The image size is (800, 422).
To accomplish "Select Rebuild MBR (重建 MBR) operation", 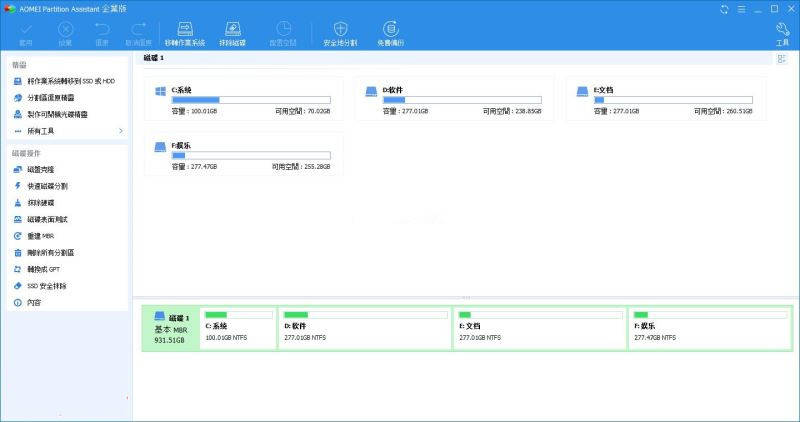I will pyautogui.click(x=34, y=236).
